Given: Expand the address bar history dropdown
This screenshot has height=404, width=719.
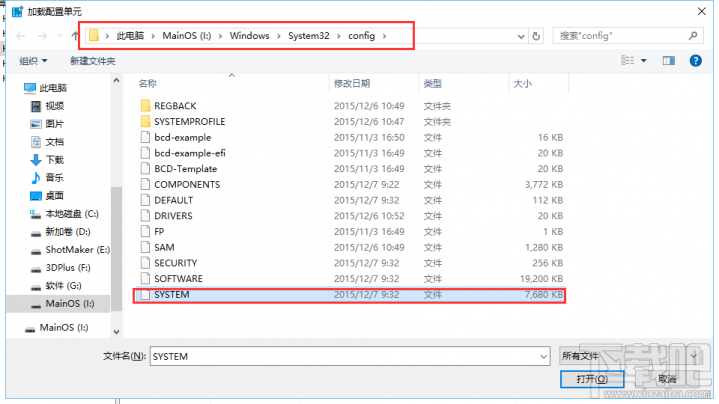Looking at the screenshot, I should coord(521,36).
